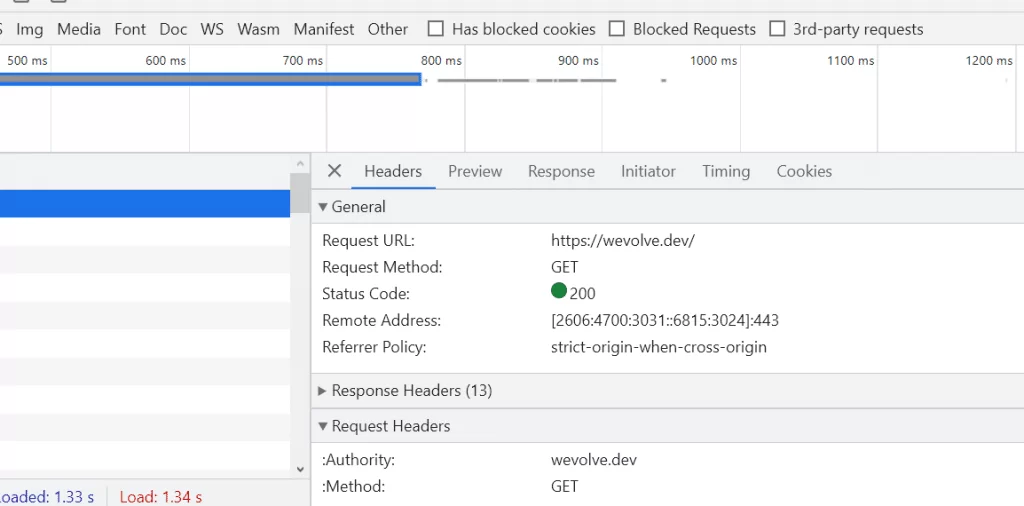
Task: Click the :Authority wevolve.dev value
Action: click(x=594, y=460)
